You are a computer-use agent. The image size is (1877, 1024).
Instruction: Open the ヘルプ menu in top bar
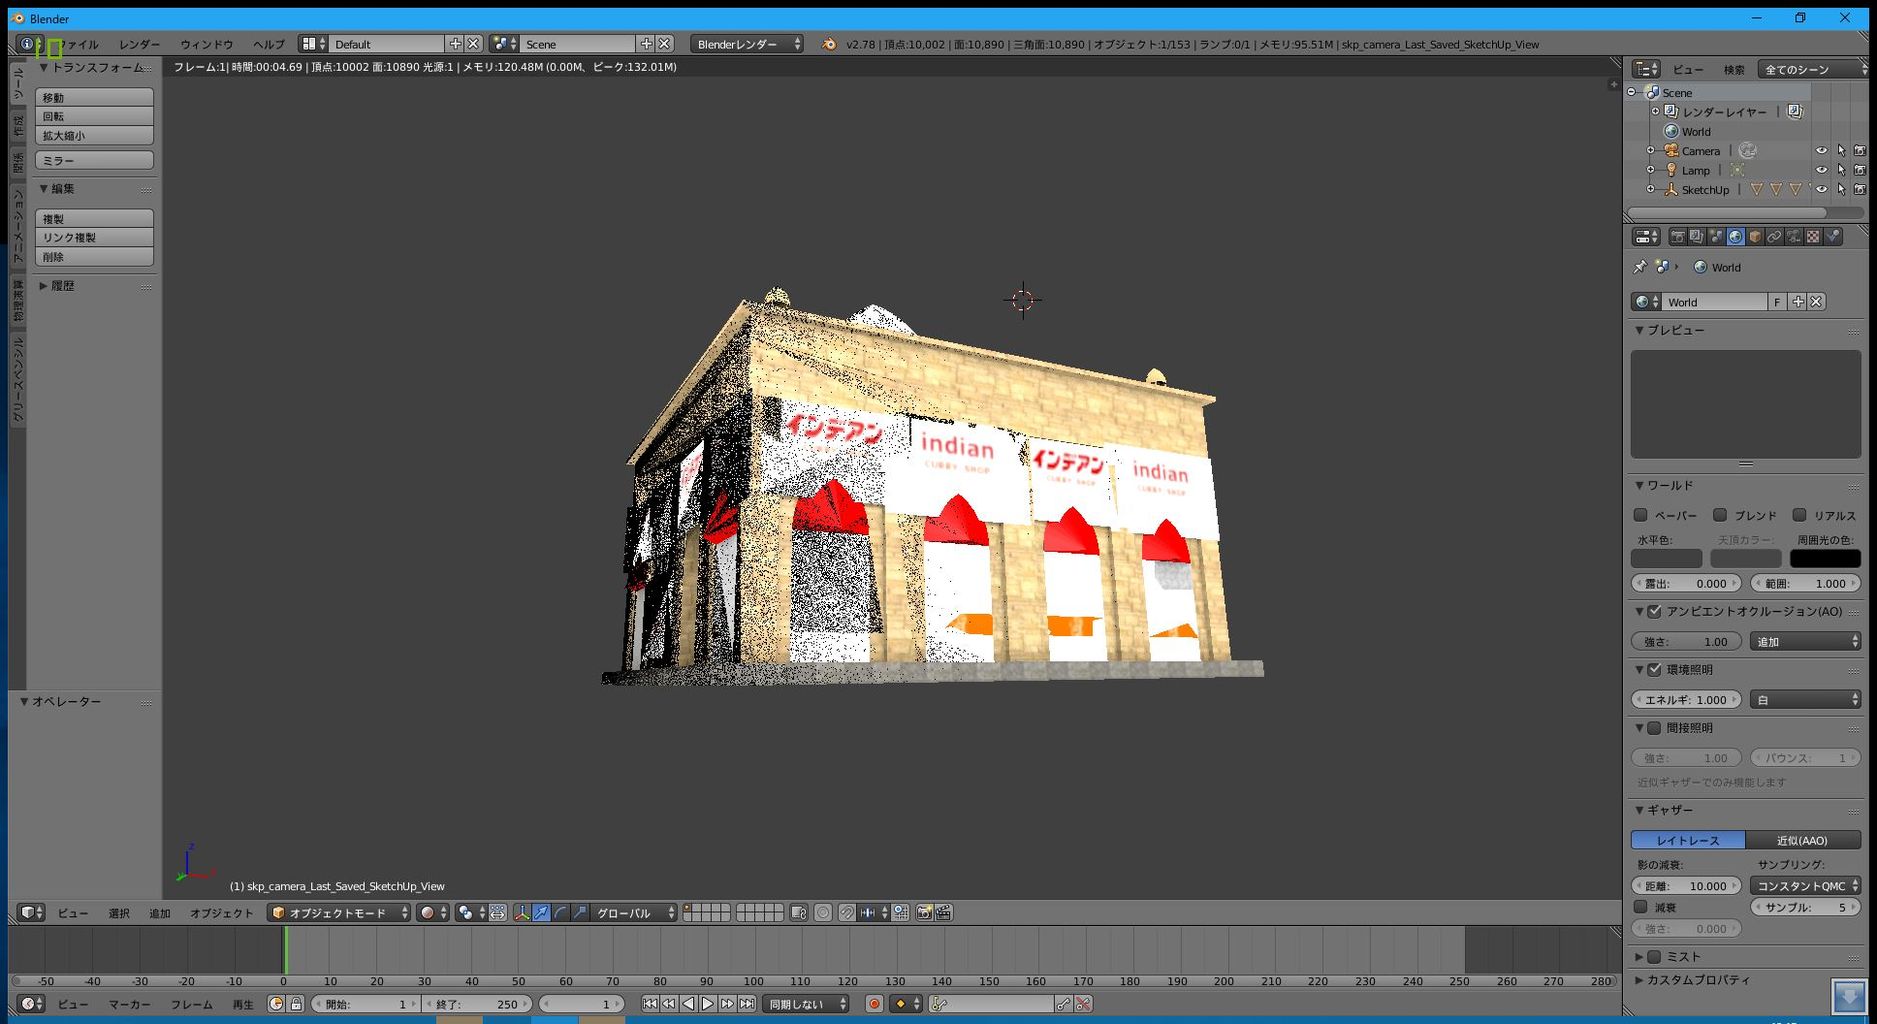click(x=268, y=44)
